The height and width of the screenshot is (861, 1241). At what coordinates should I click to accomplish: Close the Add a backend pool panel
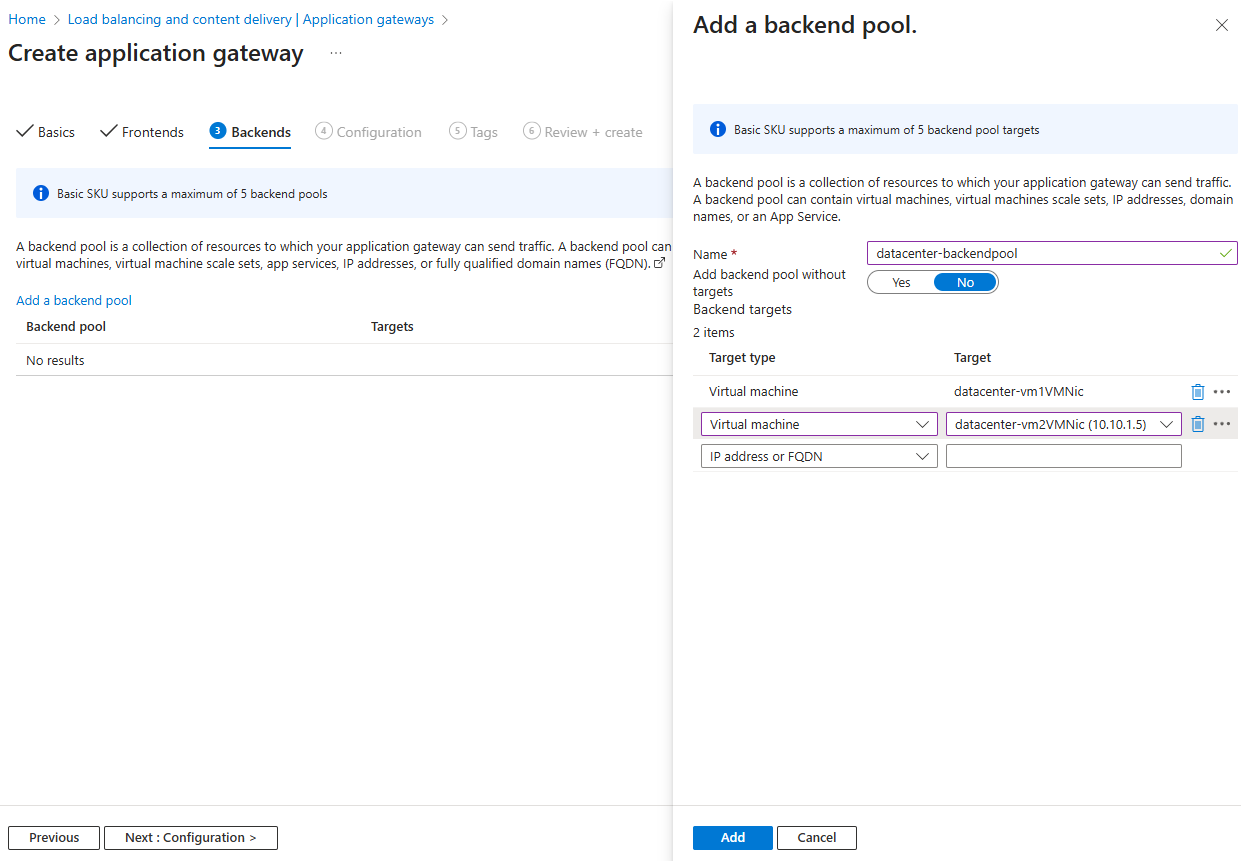[1221, 26]
